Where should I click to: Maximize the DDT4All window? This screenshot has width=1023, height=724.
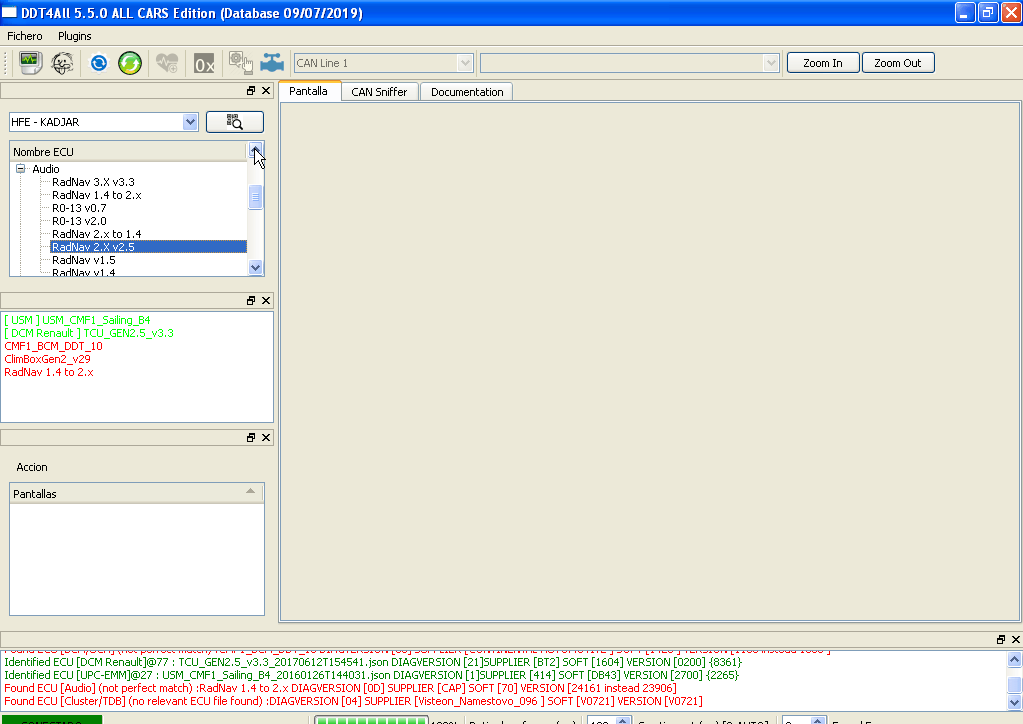(988, 13)
